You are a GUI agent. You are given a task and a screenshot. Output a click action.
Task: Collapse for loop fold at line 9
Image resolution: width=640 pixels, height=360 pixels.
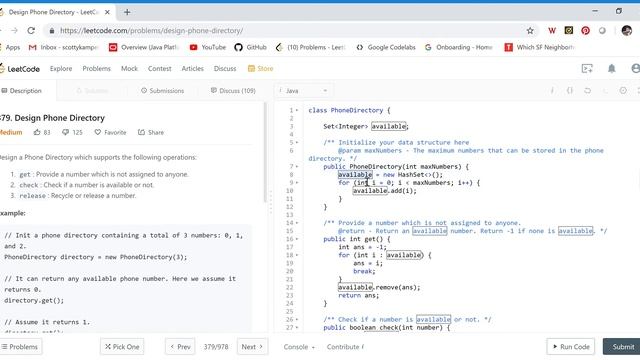coord(297,183)
